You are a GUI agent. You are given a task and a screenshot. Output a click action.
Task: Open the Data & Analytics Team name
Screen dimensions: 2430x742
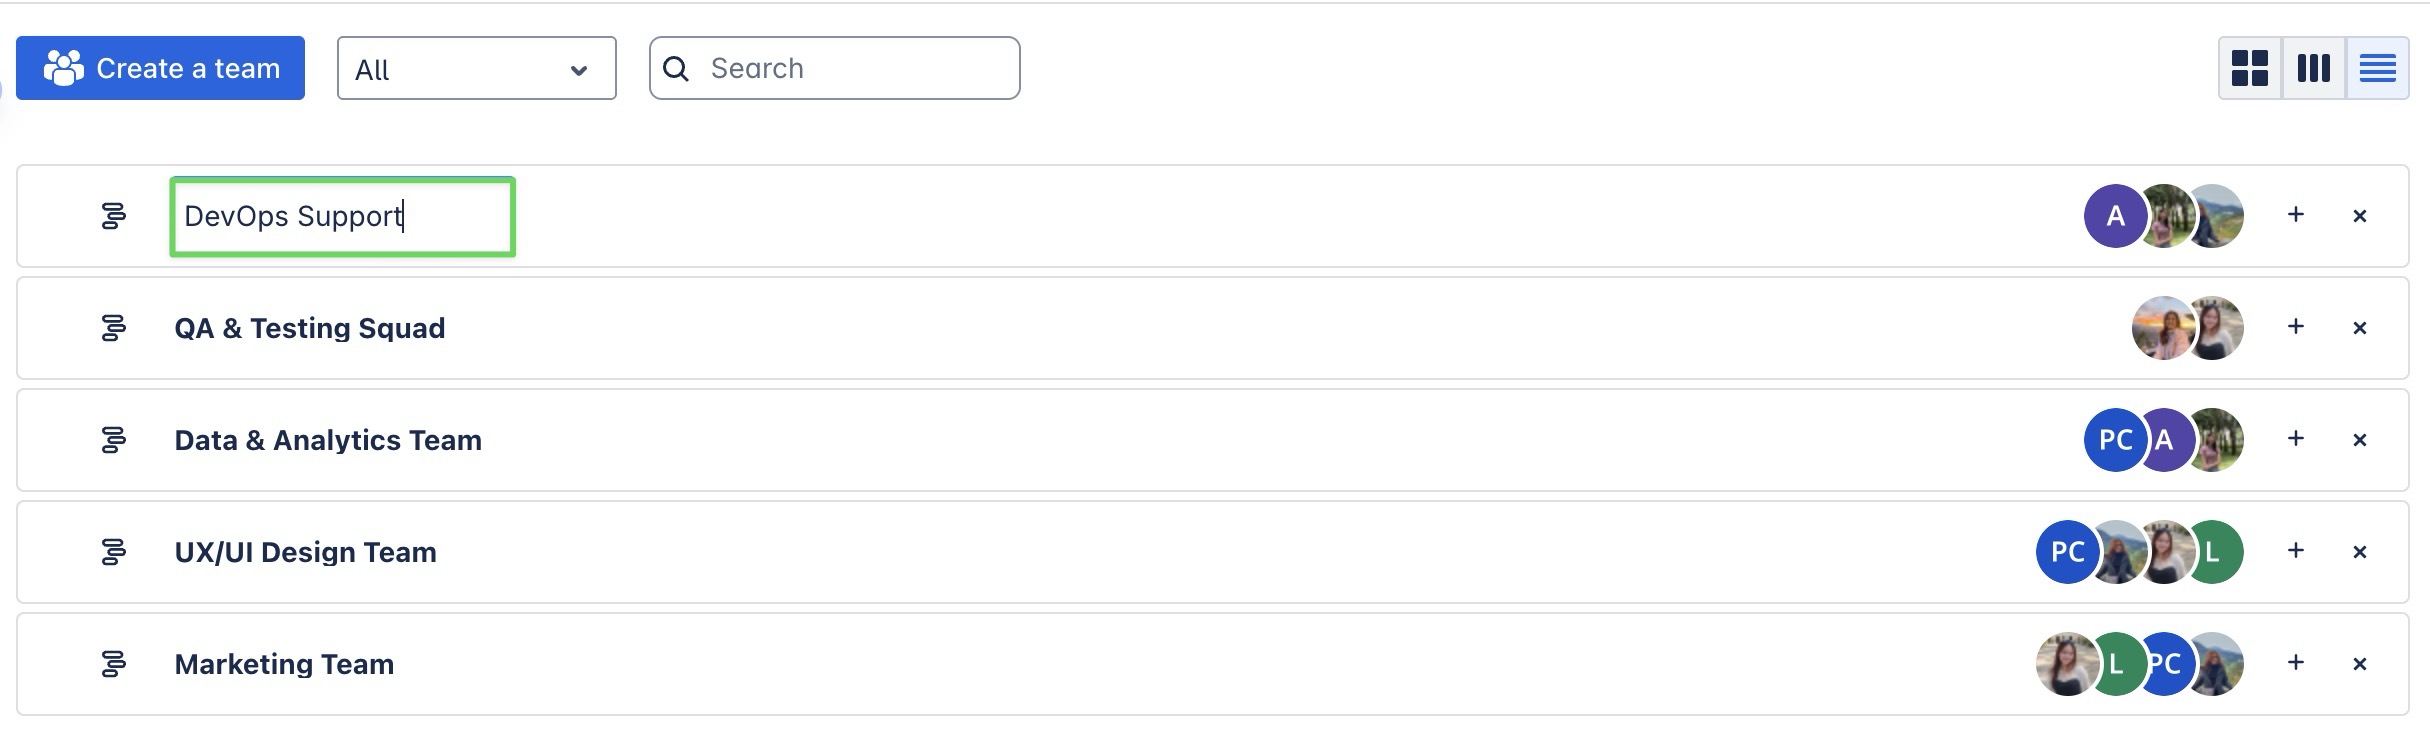coord(328,440)
